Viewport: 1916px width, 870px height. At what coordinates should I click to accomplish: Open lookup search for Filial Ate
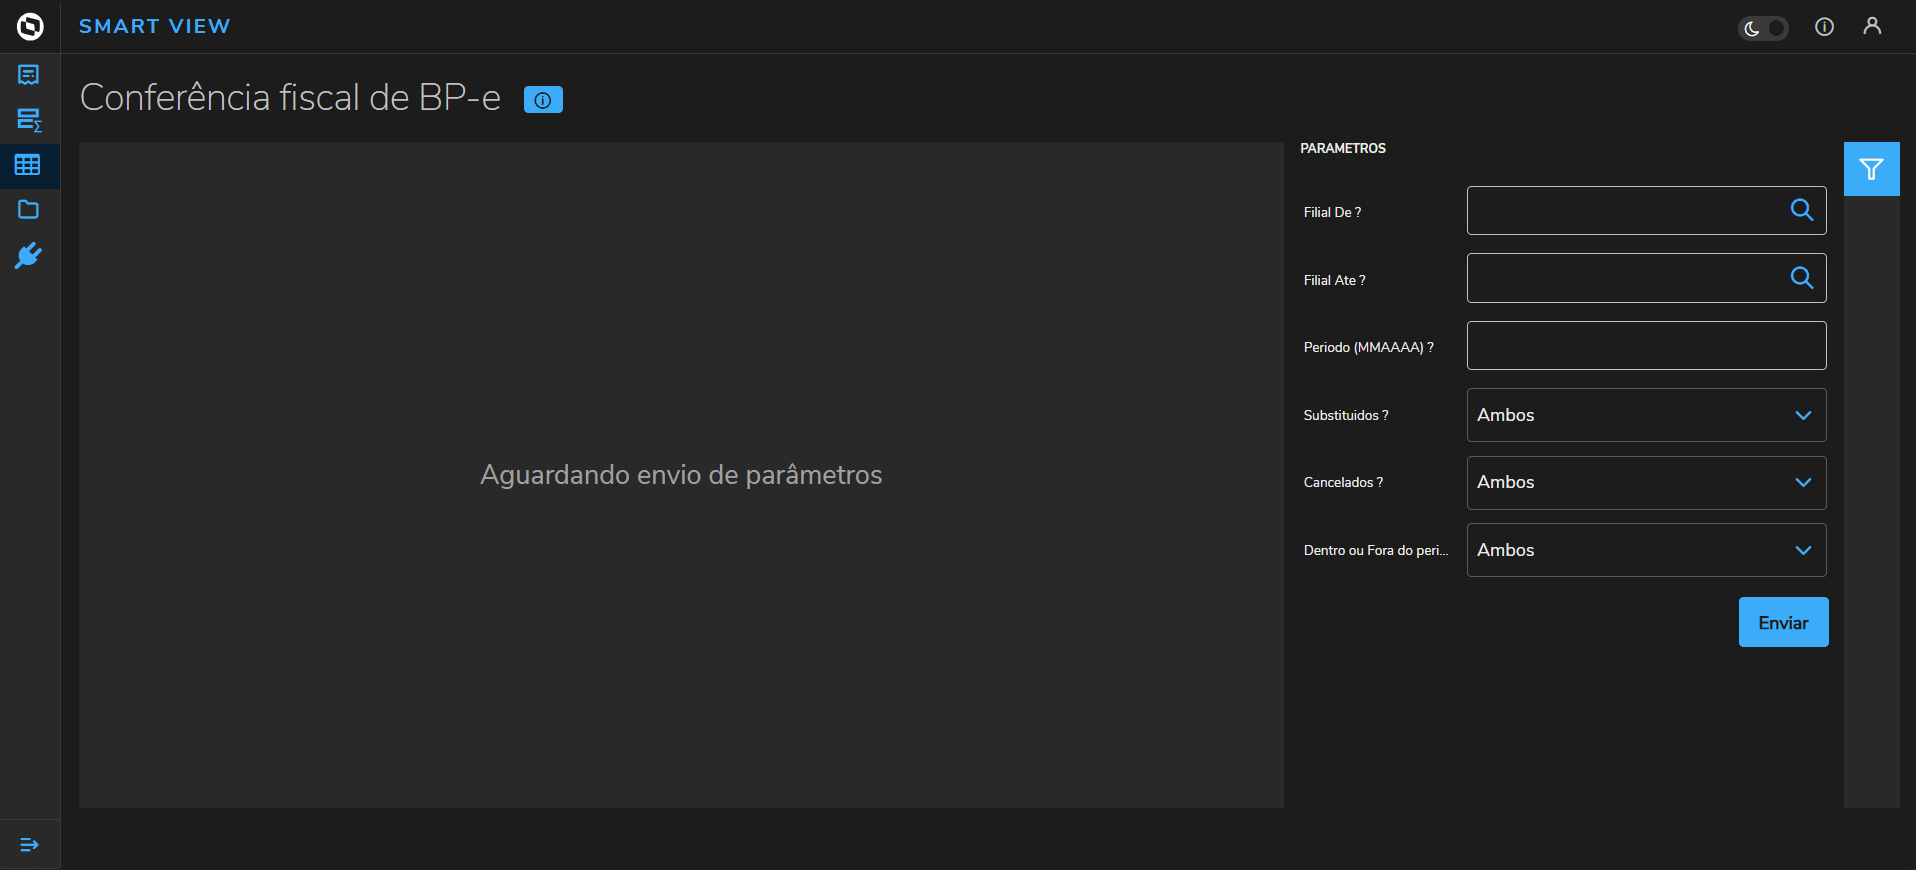(x=1802, y=278)
